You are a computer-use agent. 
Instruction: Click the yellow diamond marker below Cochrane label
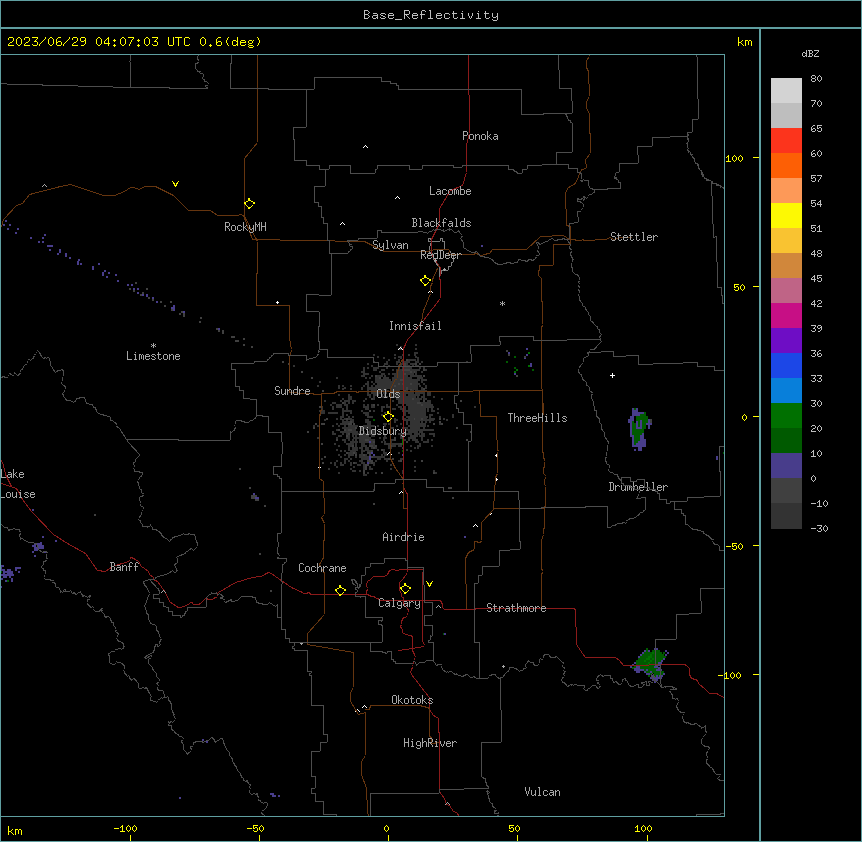340,590
